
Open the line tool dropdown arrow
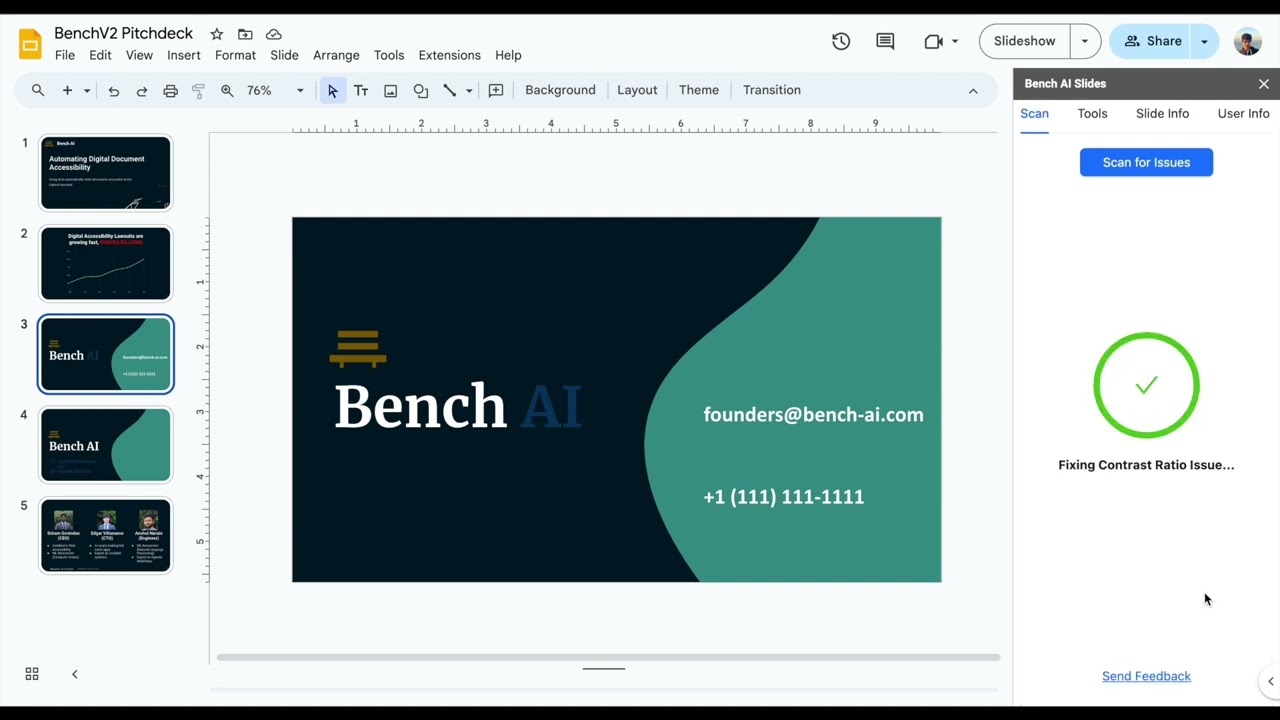468,90
